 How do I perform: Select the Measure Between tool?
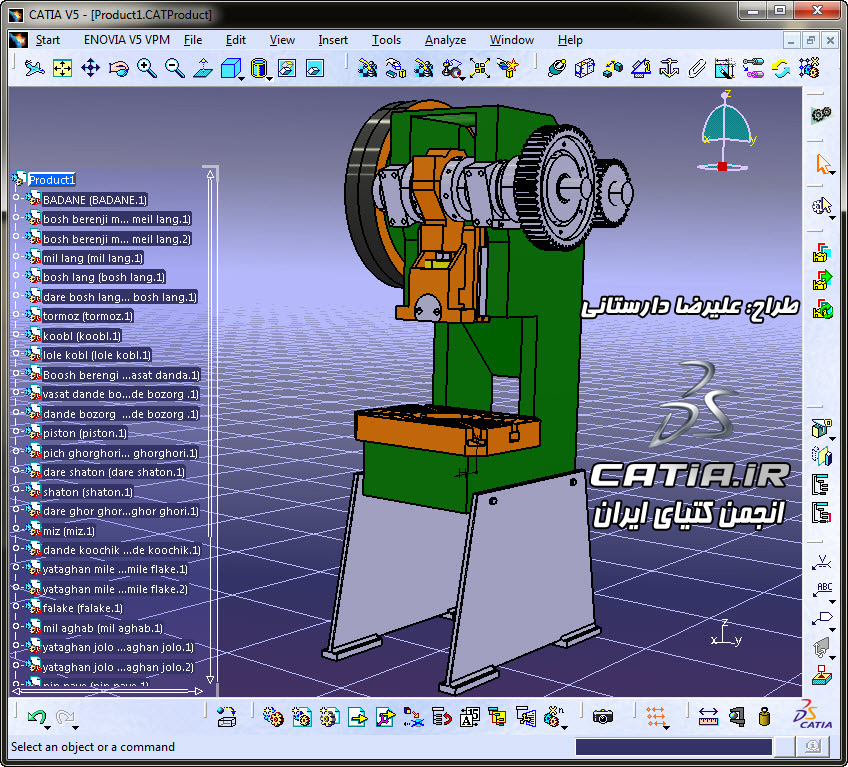pyautogui.click(x=708, y=717)
